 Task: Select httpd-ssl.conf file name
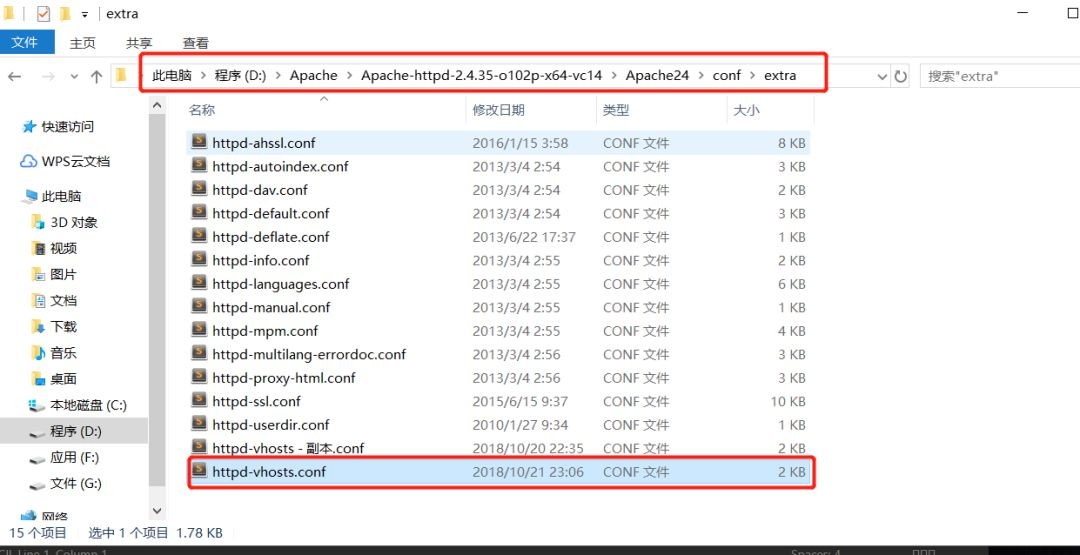coord(256,401)
